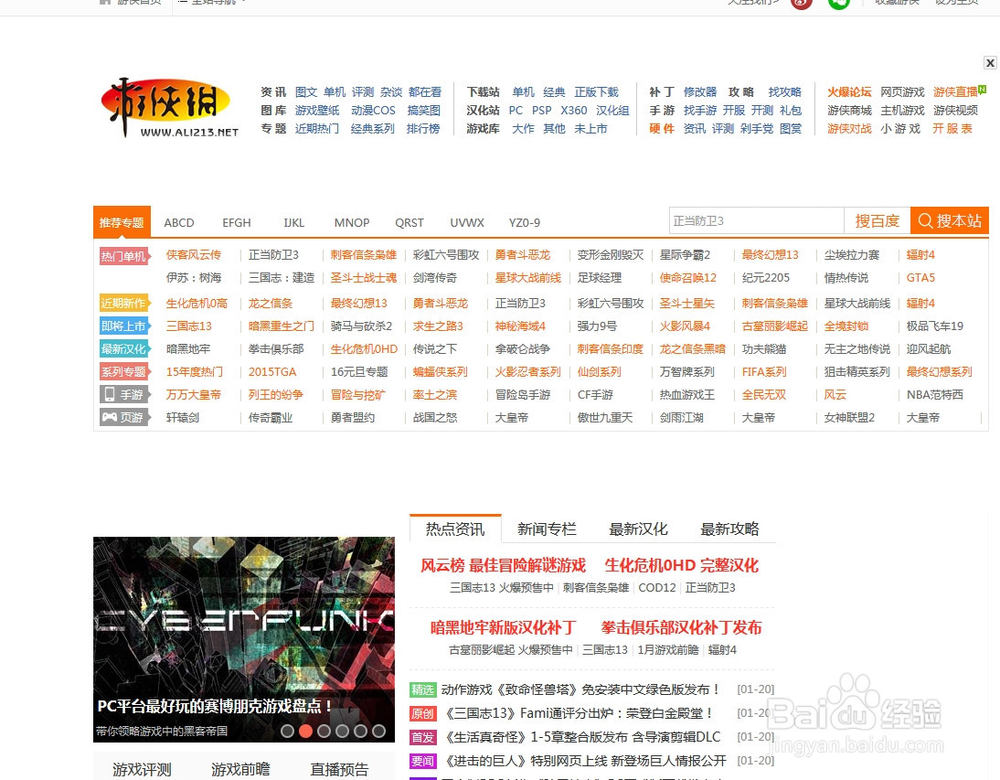Viewport: 1000px width, 780px height.
Task: Open the cyberpunk carousel banner image
Action: coord(244,639)
